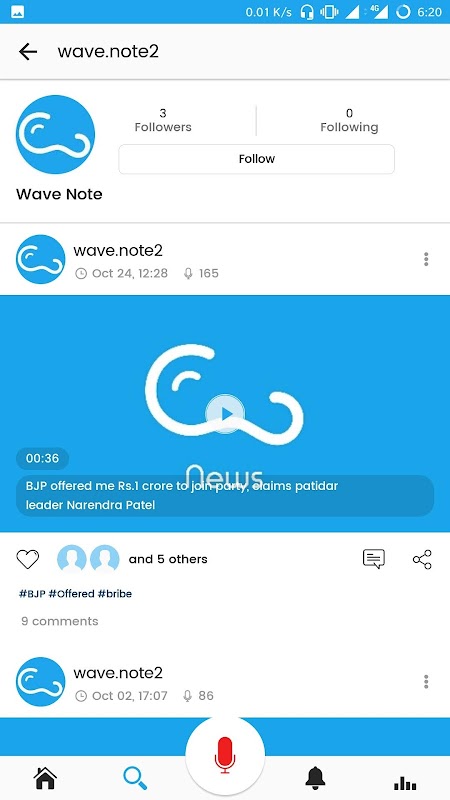The image size is (450, 800).
Task: Show 'and 5 others' likers list
Action: point(168,559)
